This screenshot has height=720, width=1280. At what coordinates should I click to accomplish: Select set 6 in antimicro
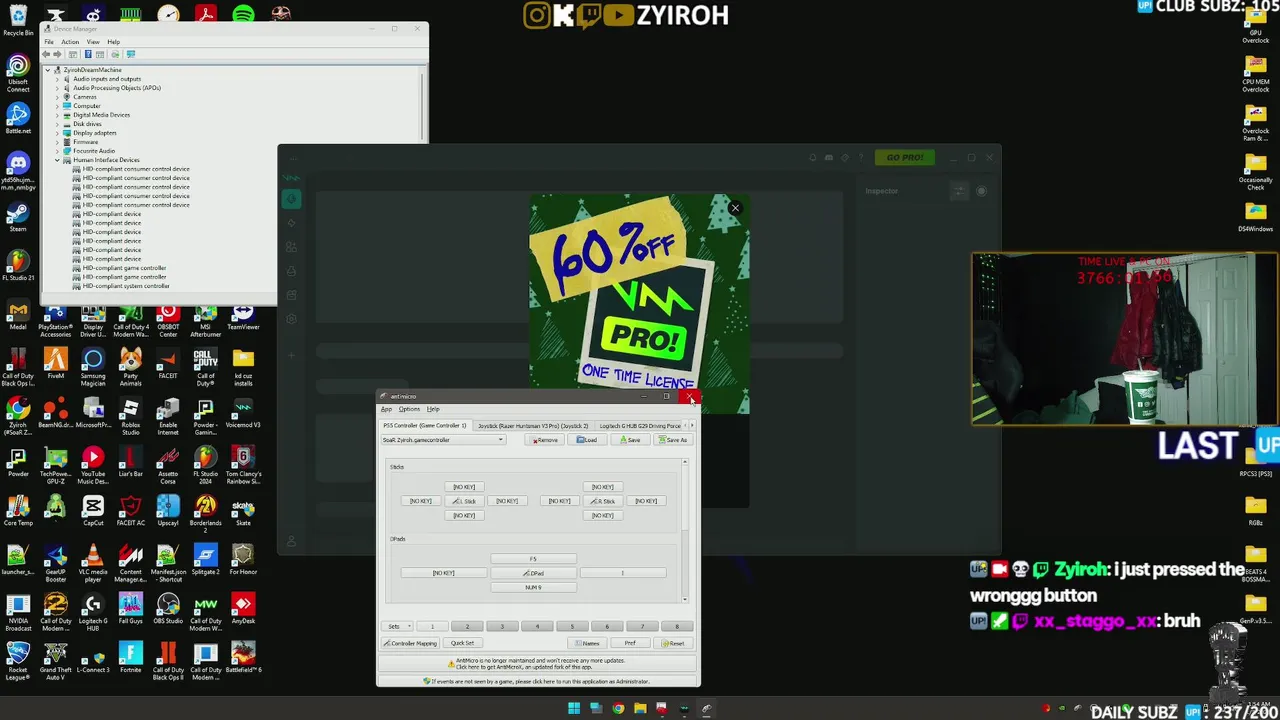point(607,626)
